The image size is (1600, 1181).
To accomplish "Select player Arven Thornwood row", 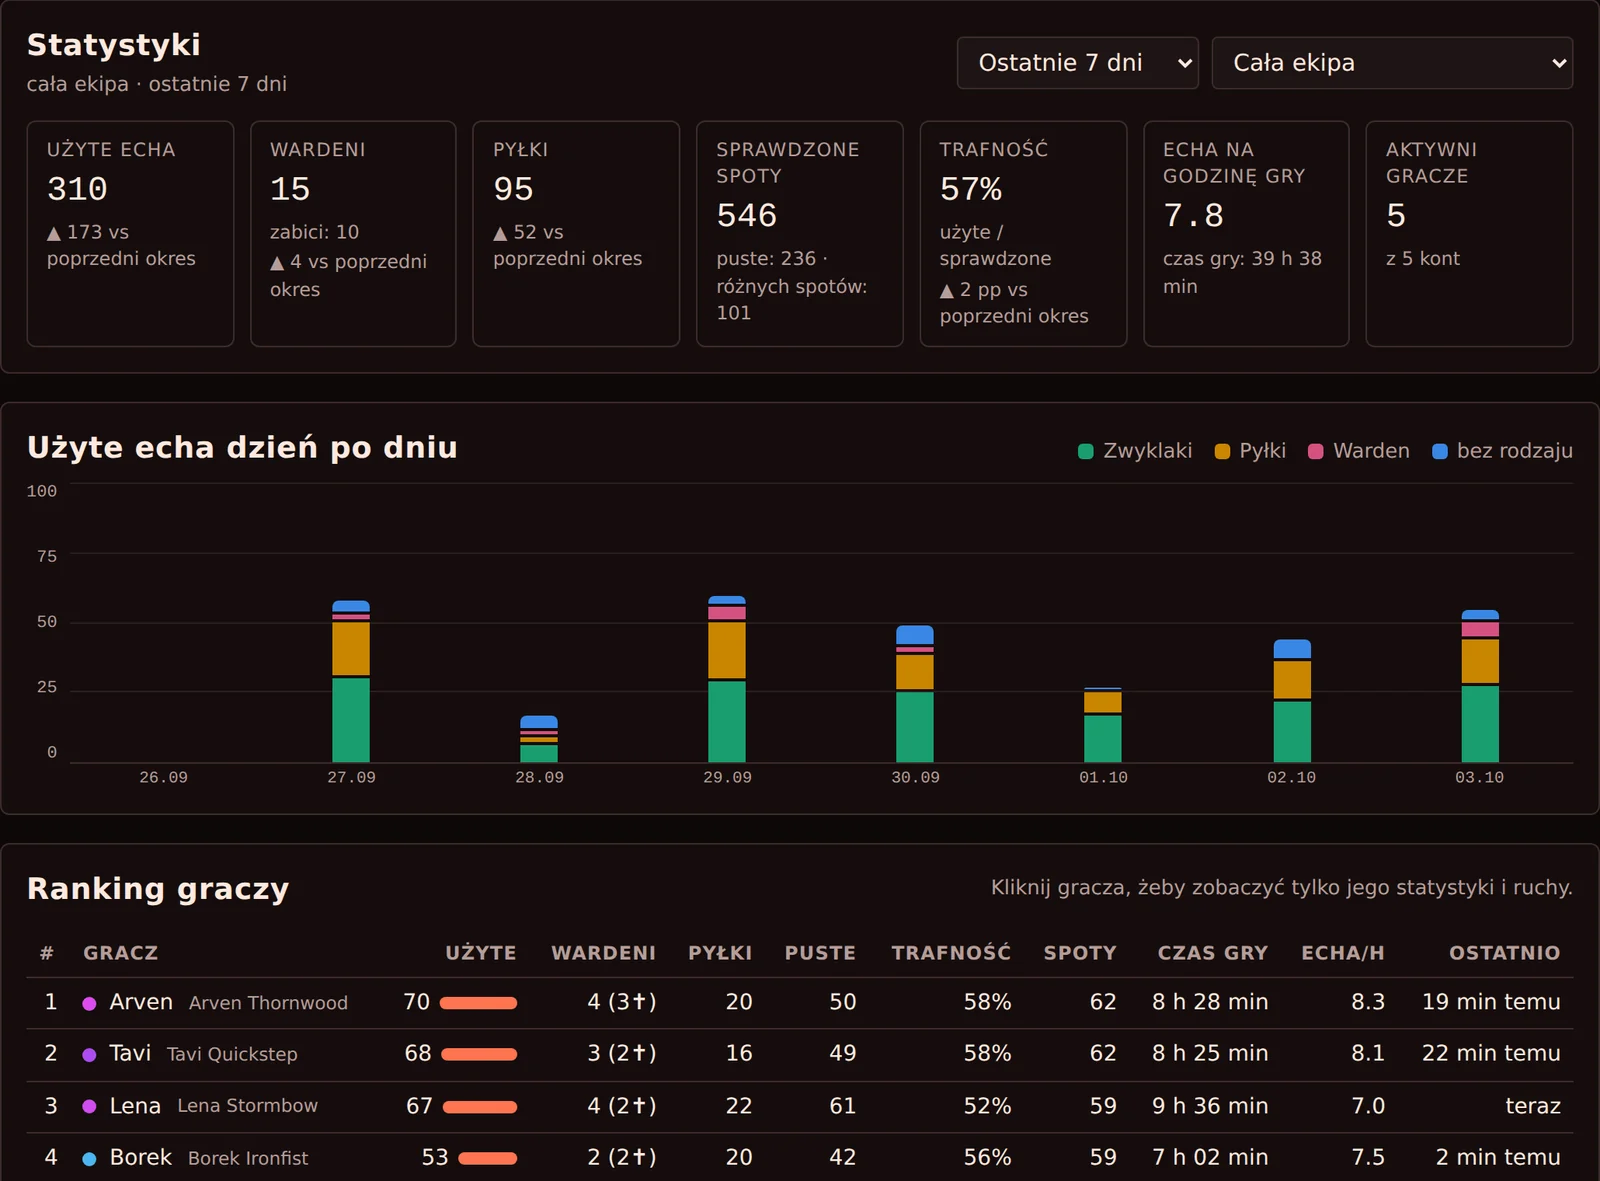I will pos(800,1003).
